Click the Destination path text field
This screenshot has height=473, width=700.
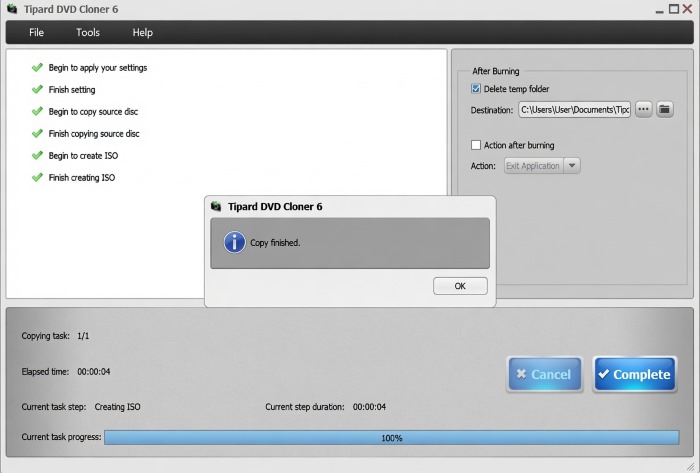pyautogui.click(x=575, y=109)
